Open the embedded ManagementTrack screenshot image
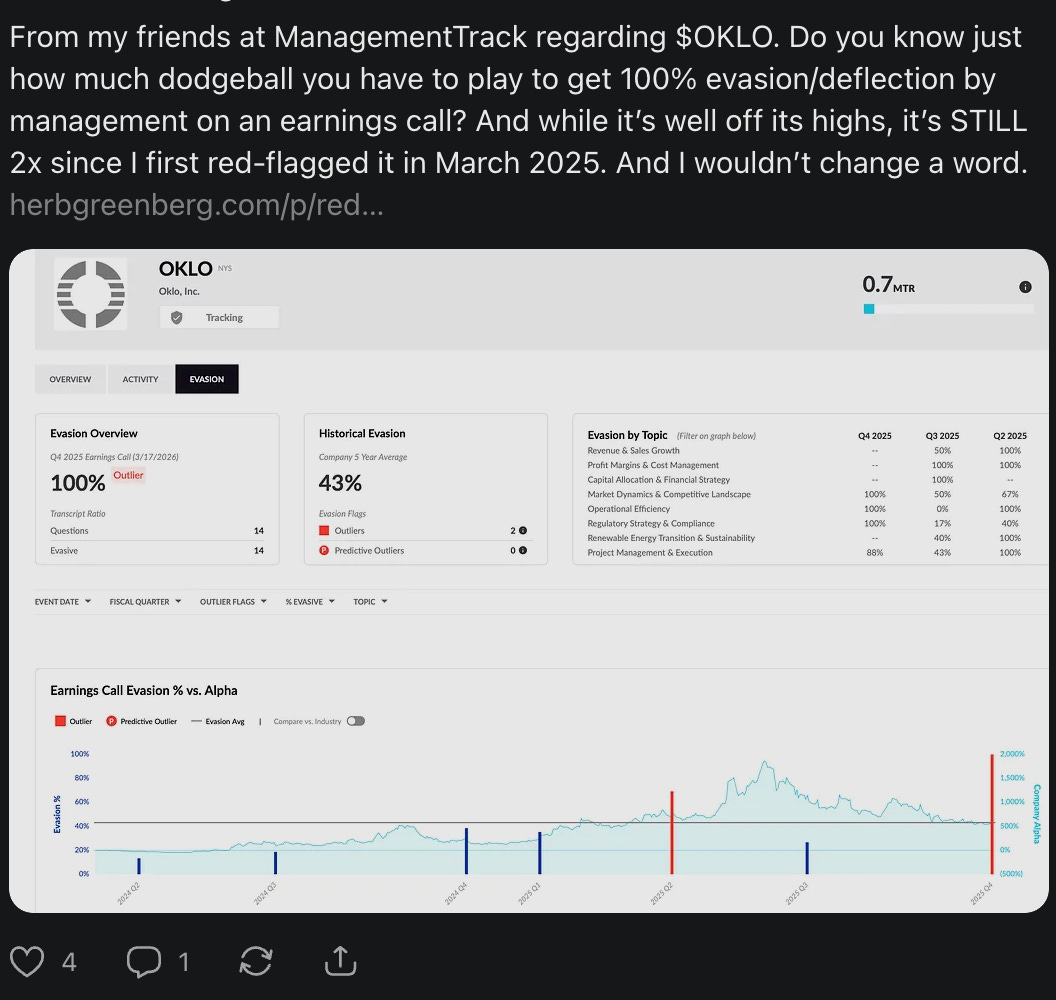This screenshot has height=1000, width=1056. click(529, 580)
